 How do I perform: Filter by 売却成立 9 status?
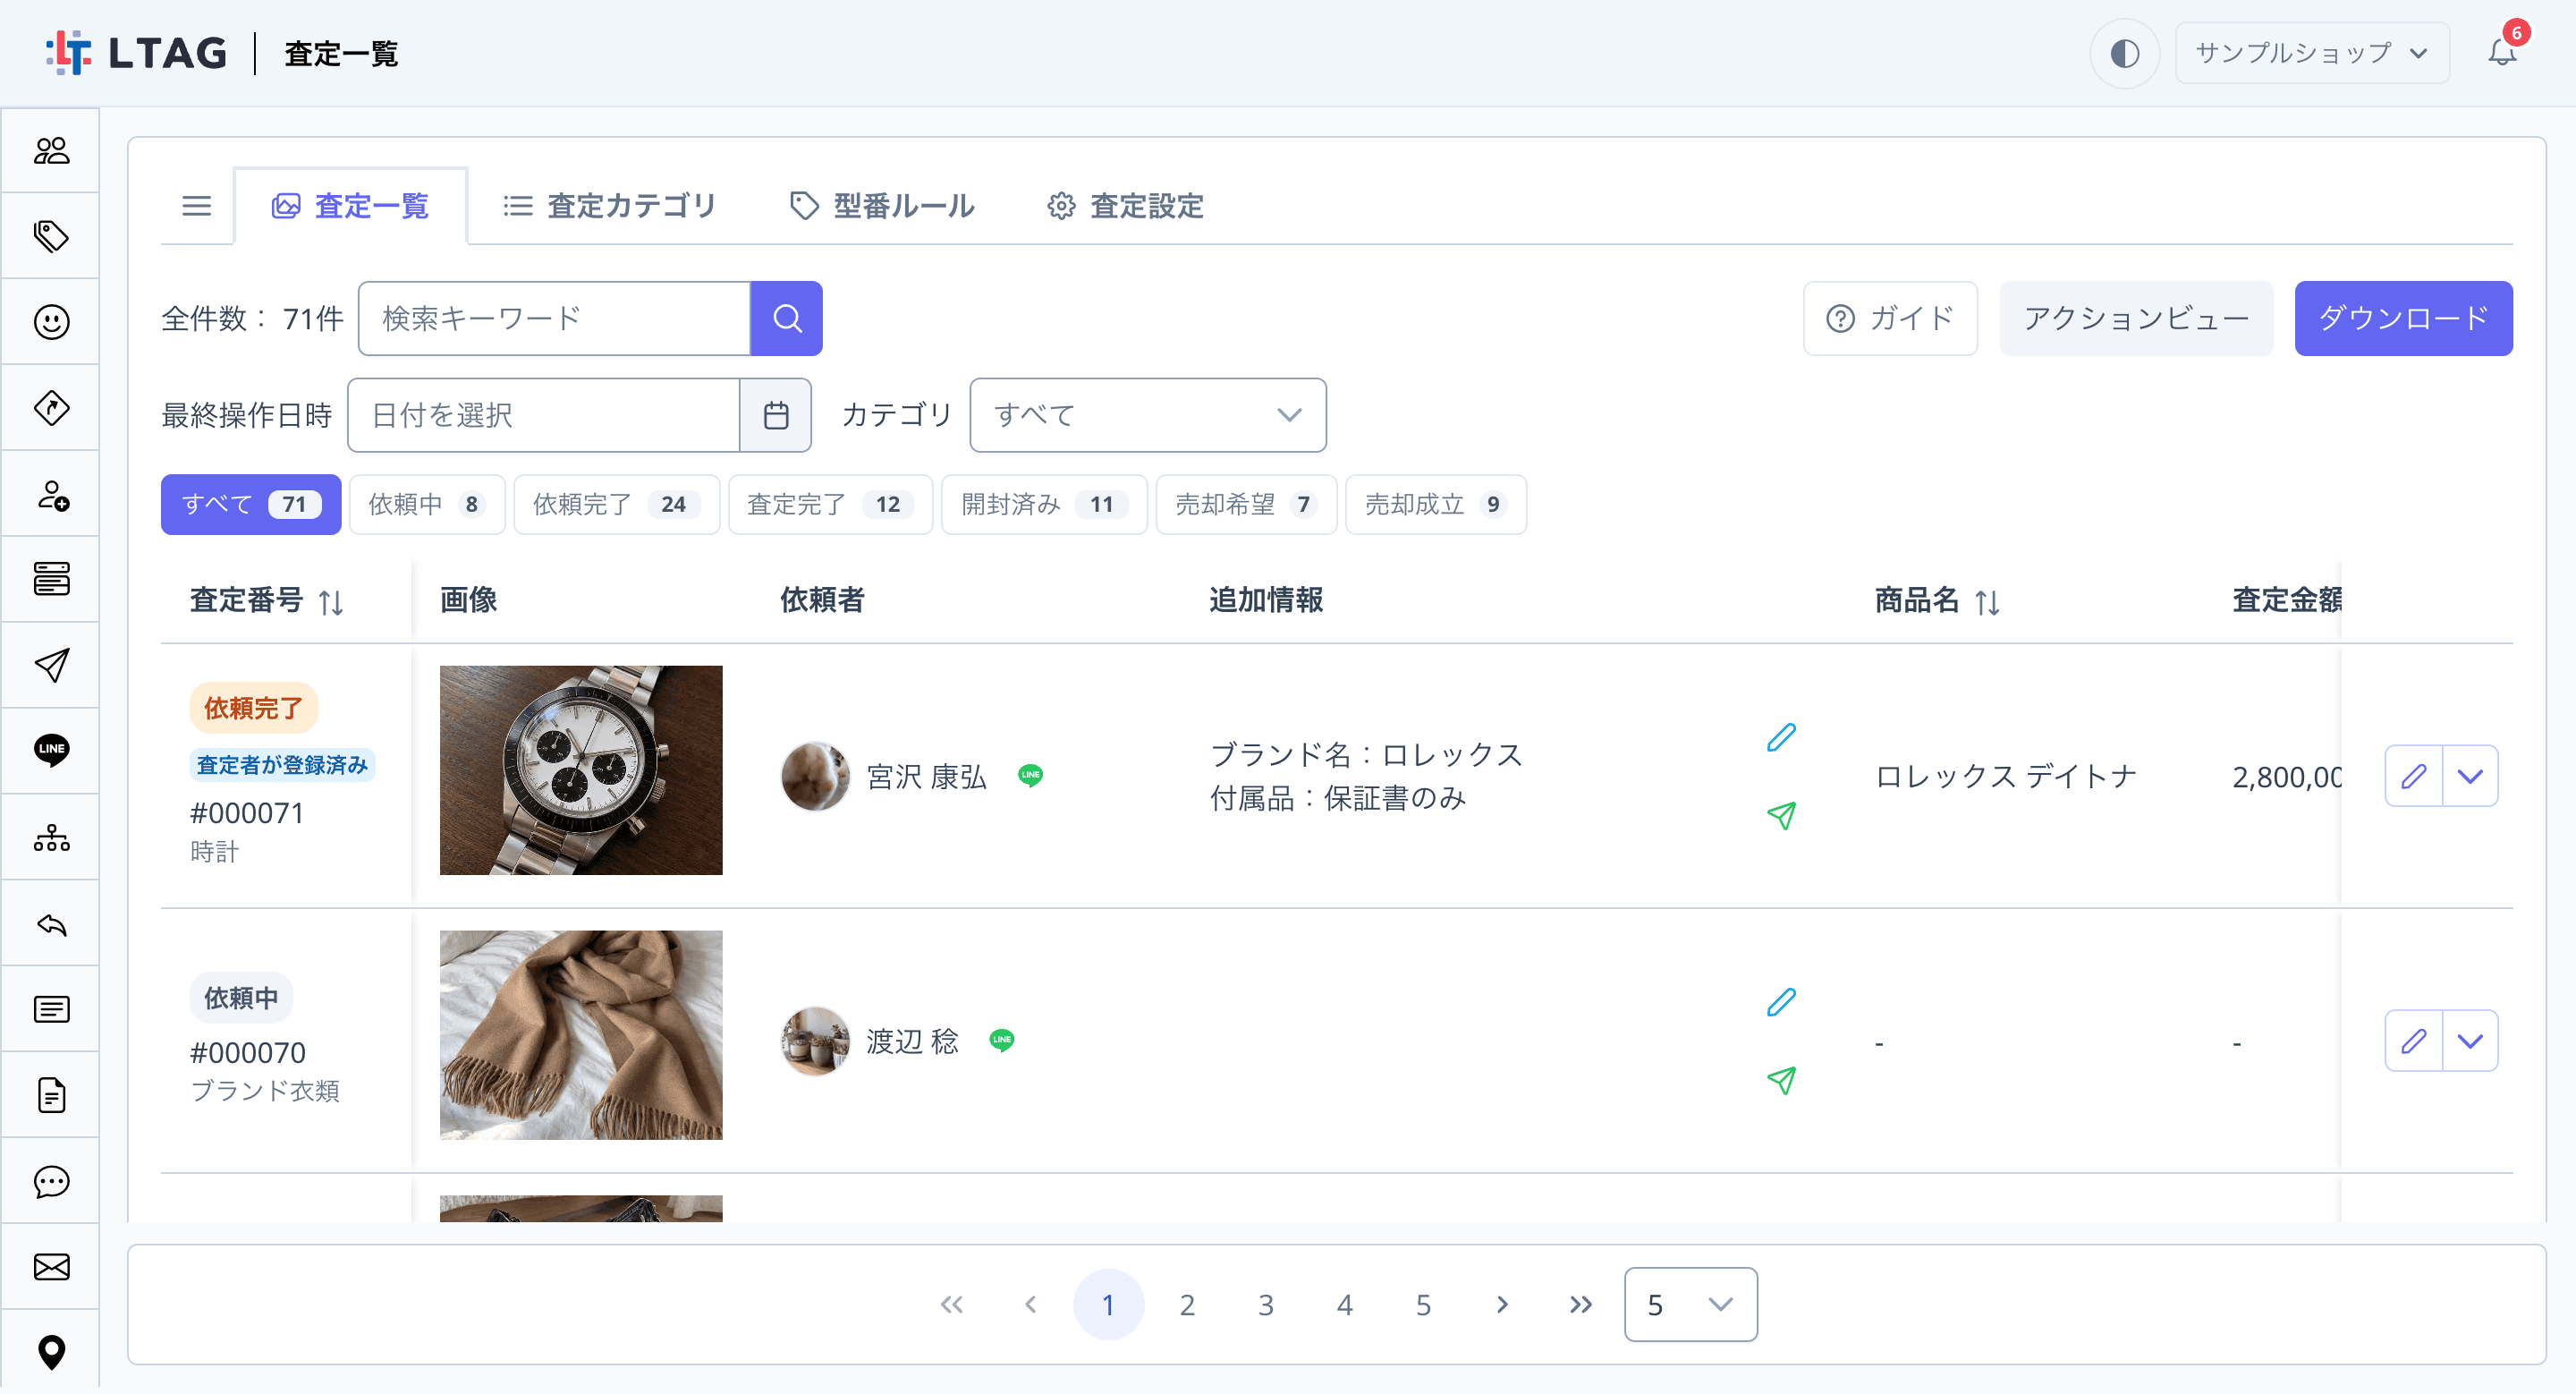click(1436, 504)
